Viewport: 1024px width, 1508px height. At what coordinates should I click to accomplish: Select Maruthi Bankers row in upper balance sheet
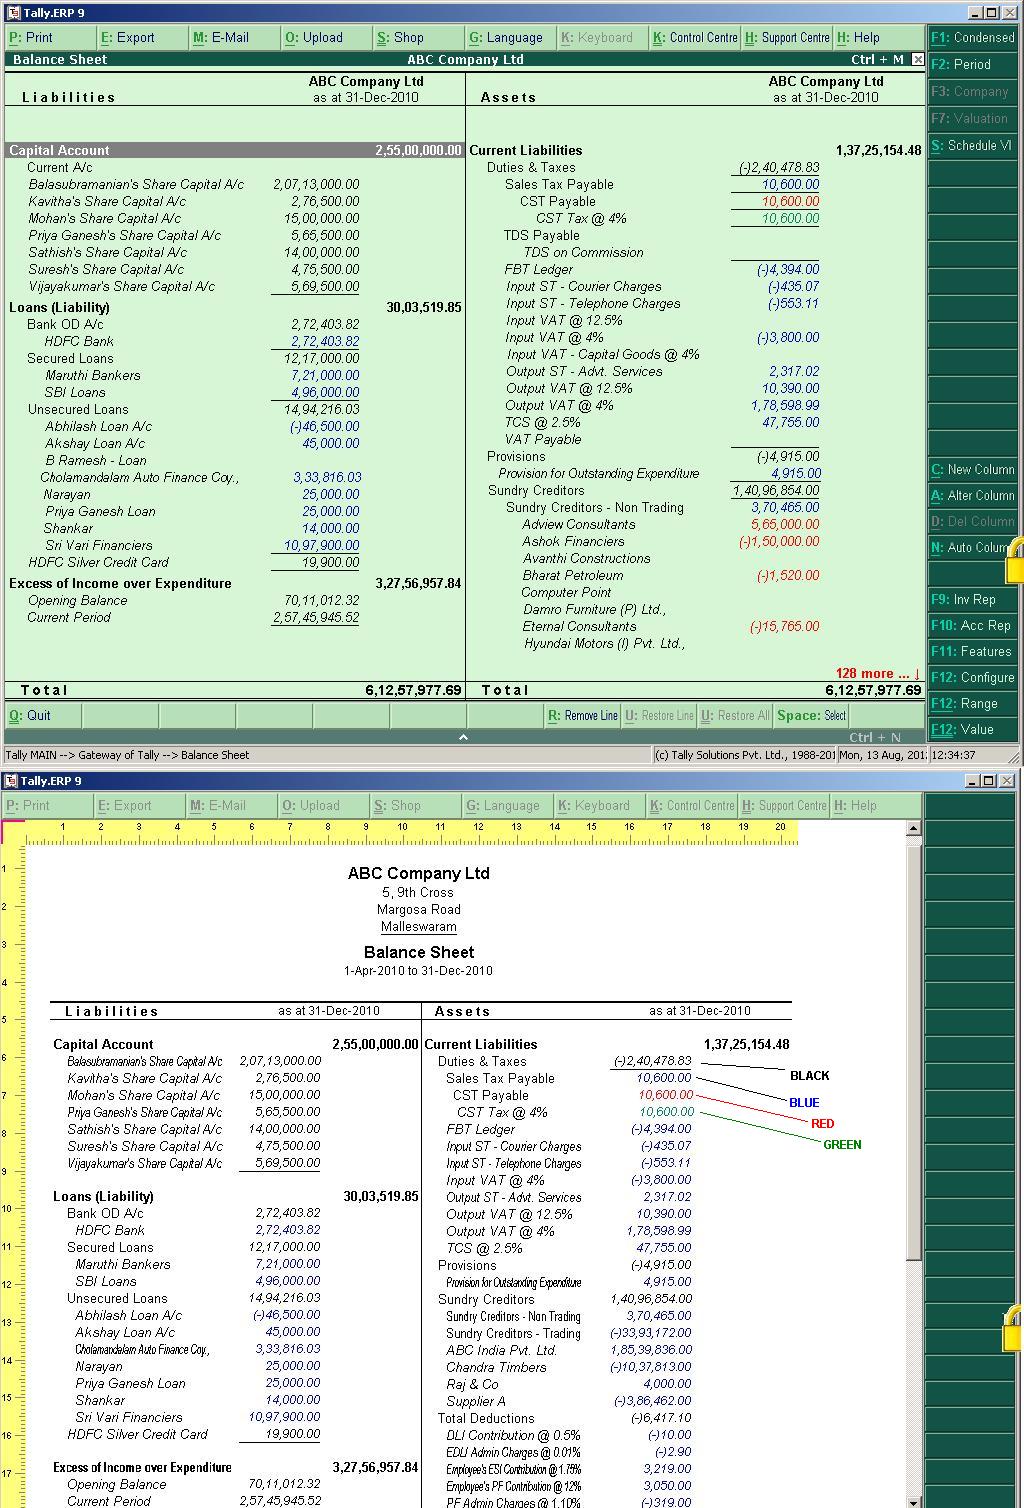(93, 375)
